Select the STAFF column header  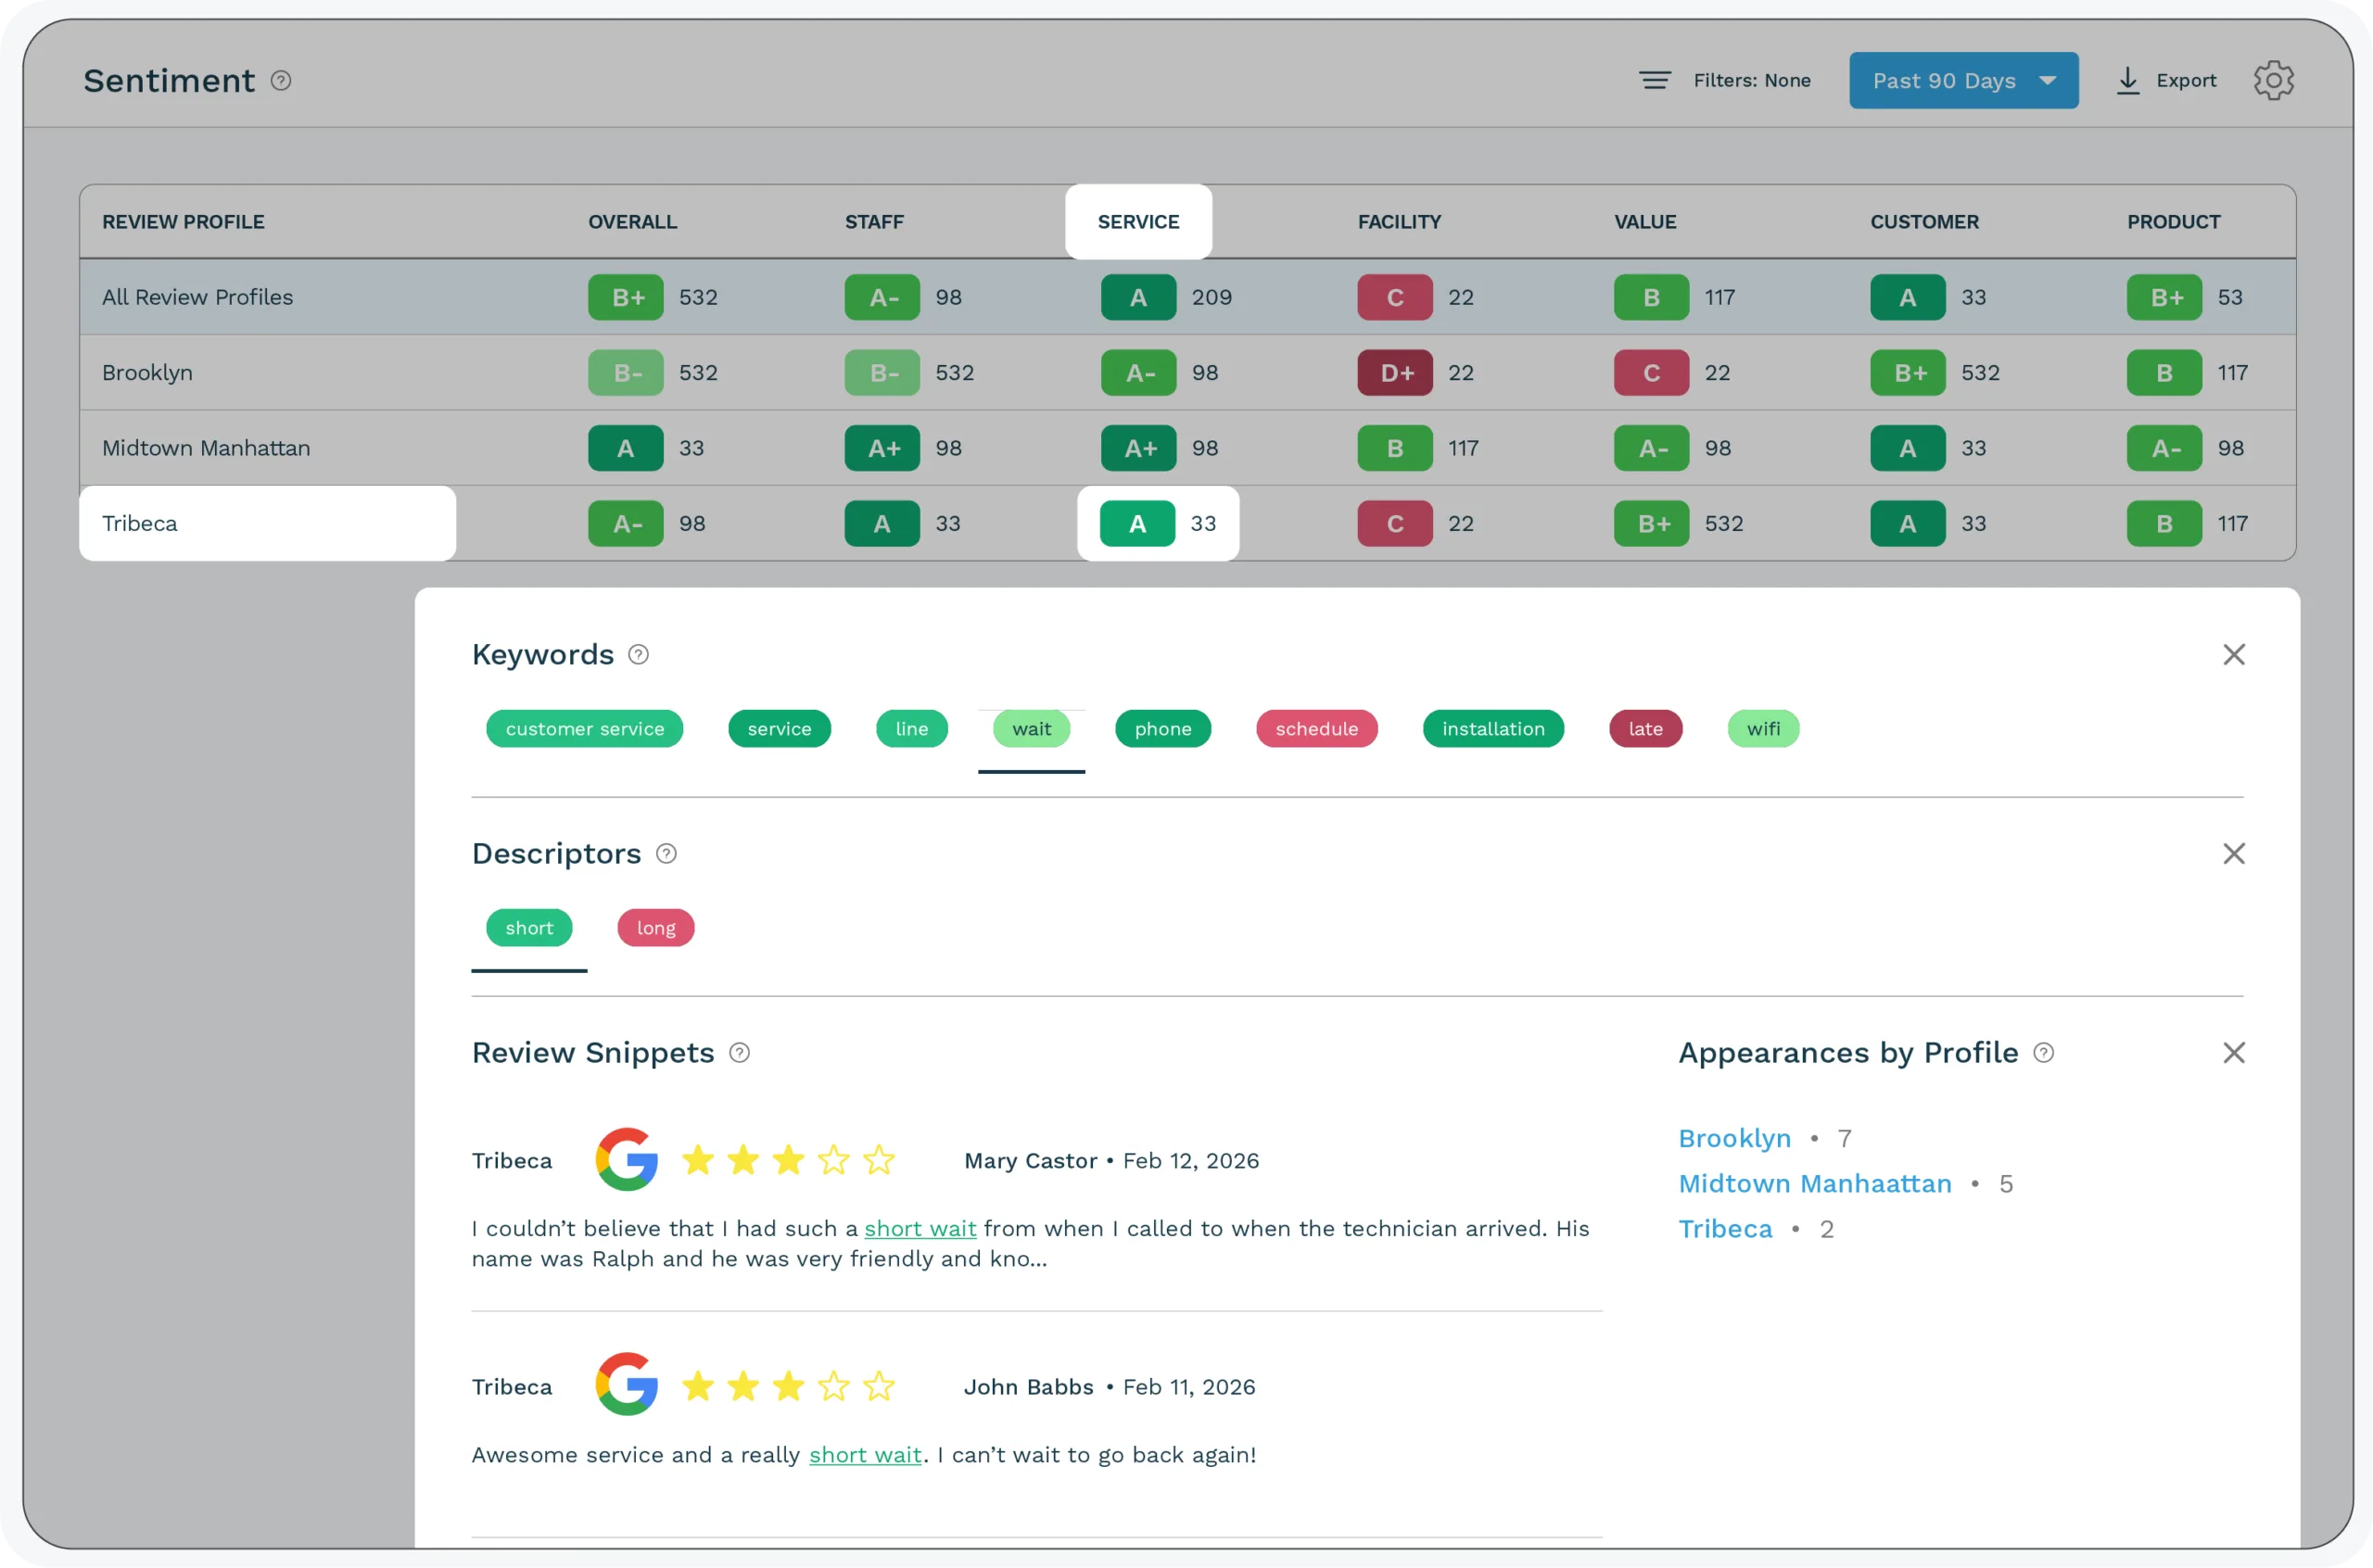tap(874, 222)
